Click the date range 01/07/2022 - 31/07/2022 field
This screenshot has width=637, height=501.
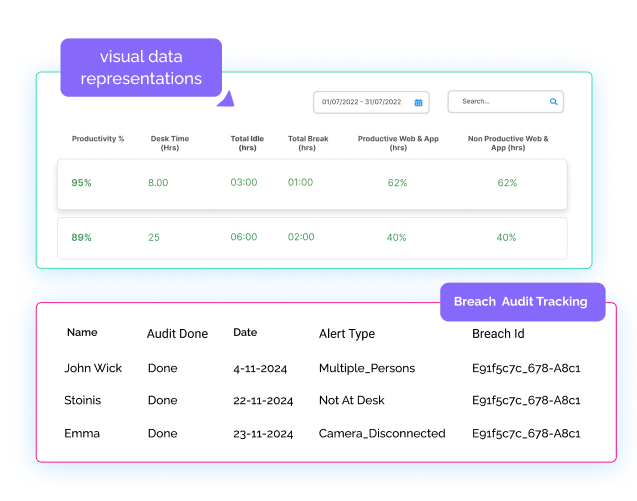pyautogui.click(x=361, y=102)
